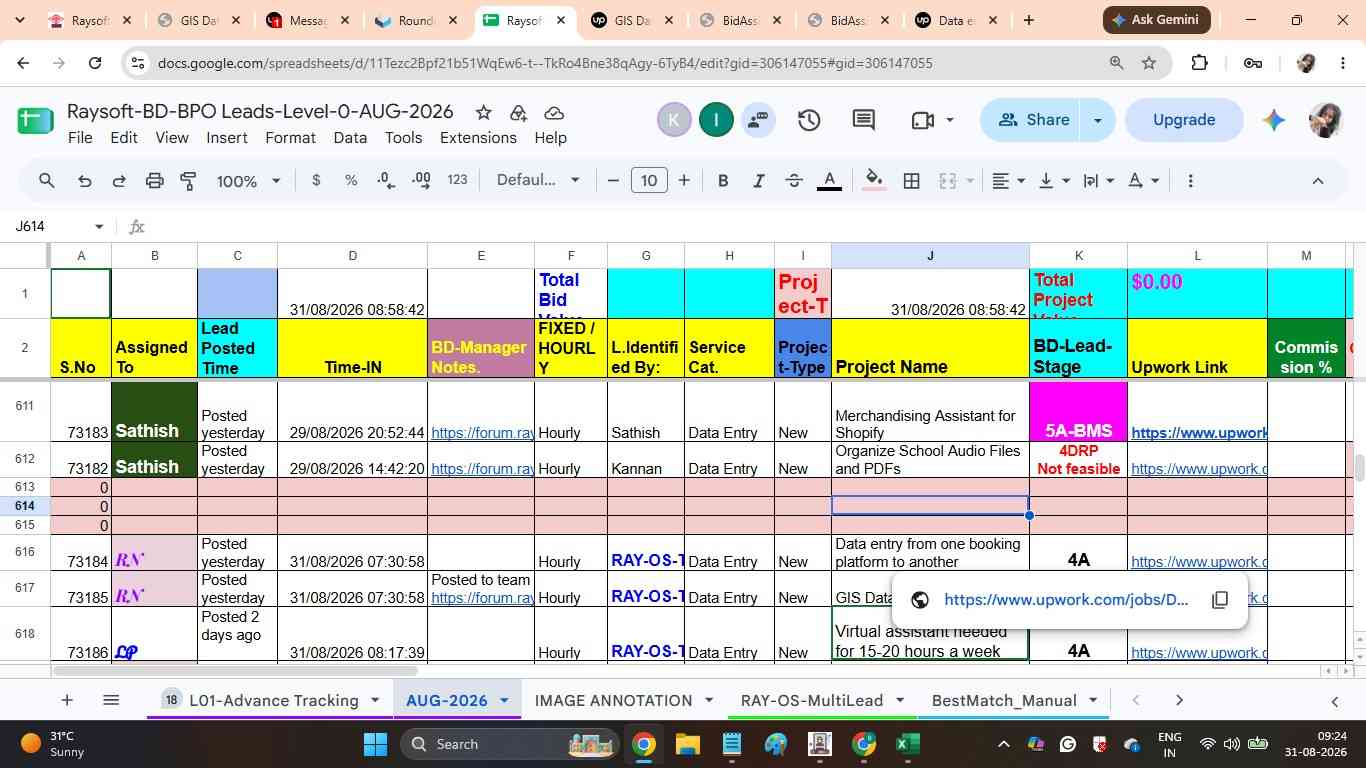This screenshot has width=1366, height=768.
Task: Click the fill color bucket icon
Action: point(873,181)
